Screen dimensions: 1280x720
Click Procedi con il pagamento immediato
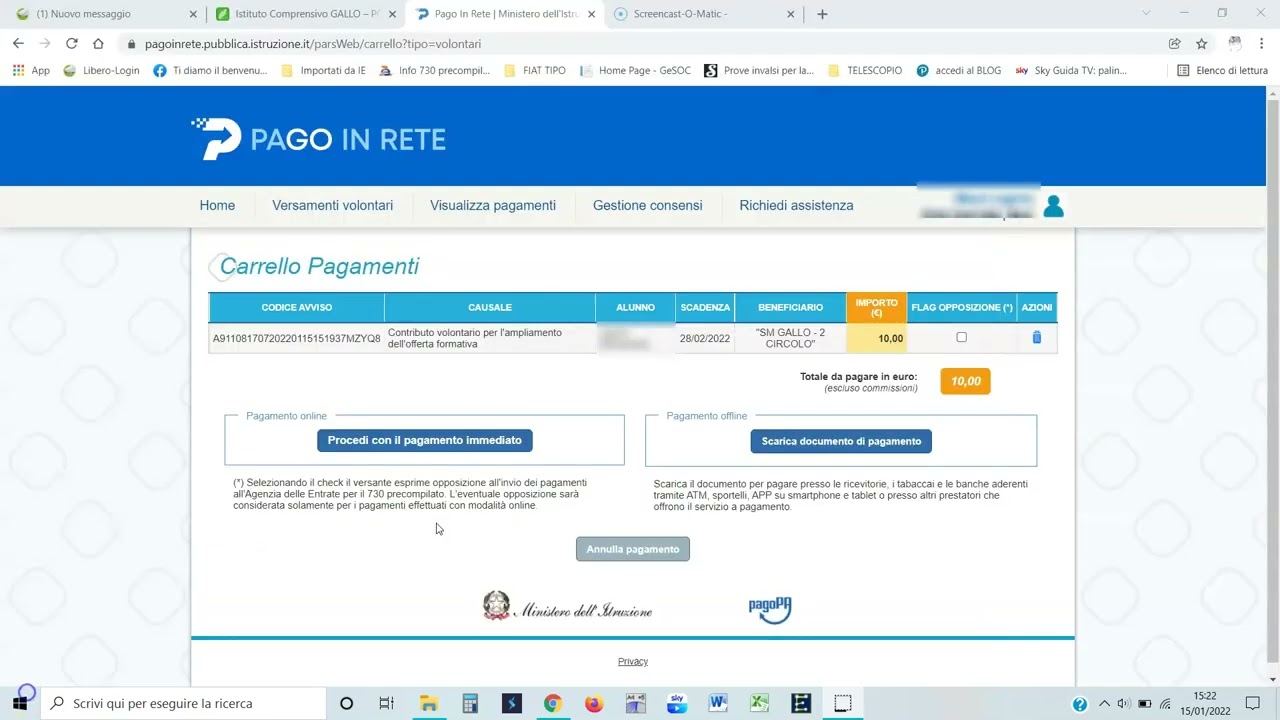[x=425, y=440]
